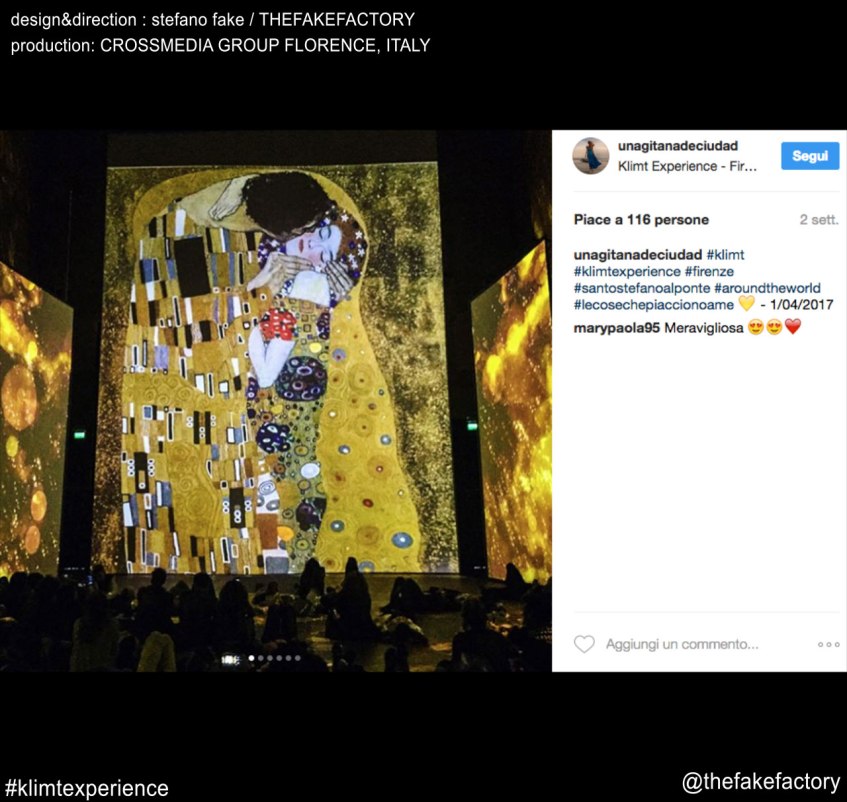Click the Aggiungi un commento field
The width and height of the screenshot is (847, 802).
pos(682,644)
